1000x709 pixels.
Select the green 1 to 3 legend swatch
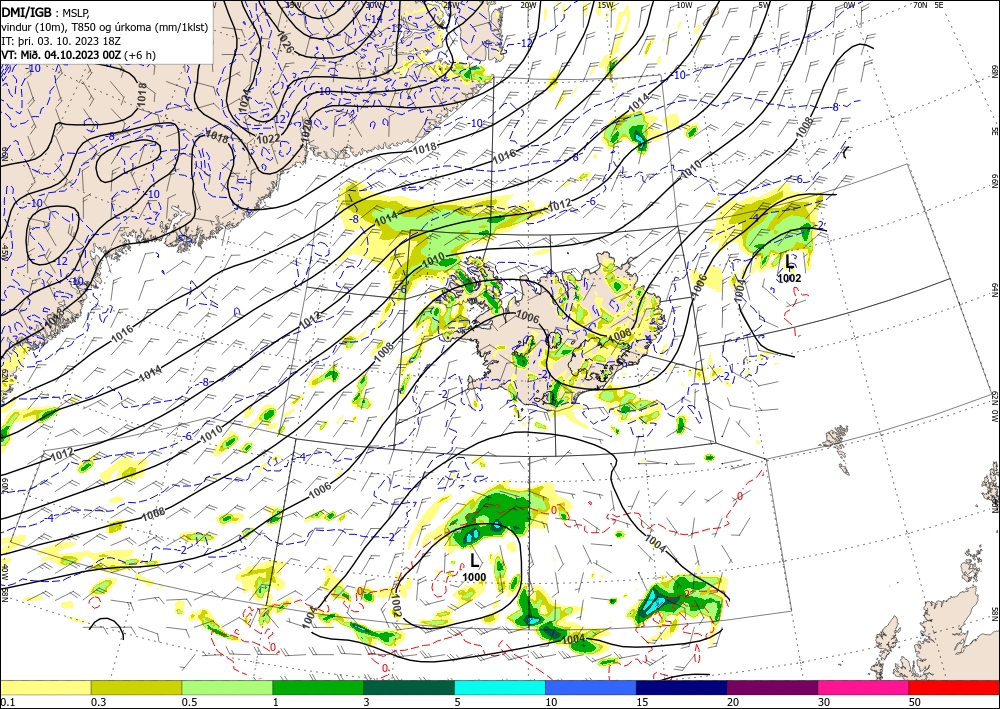[x=318, y=687]
